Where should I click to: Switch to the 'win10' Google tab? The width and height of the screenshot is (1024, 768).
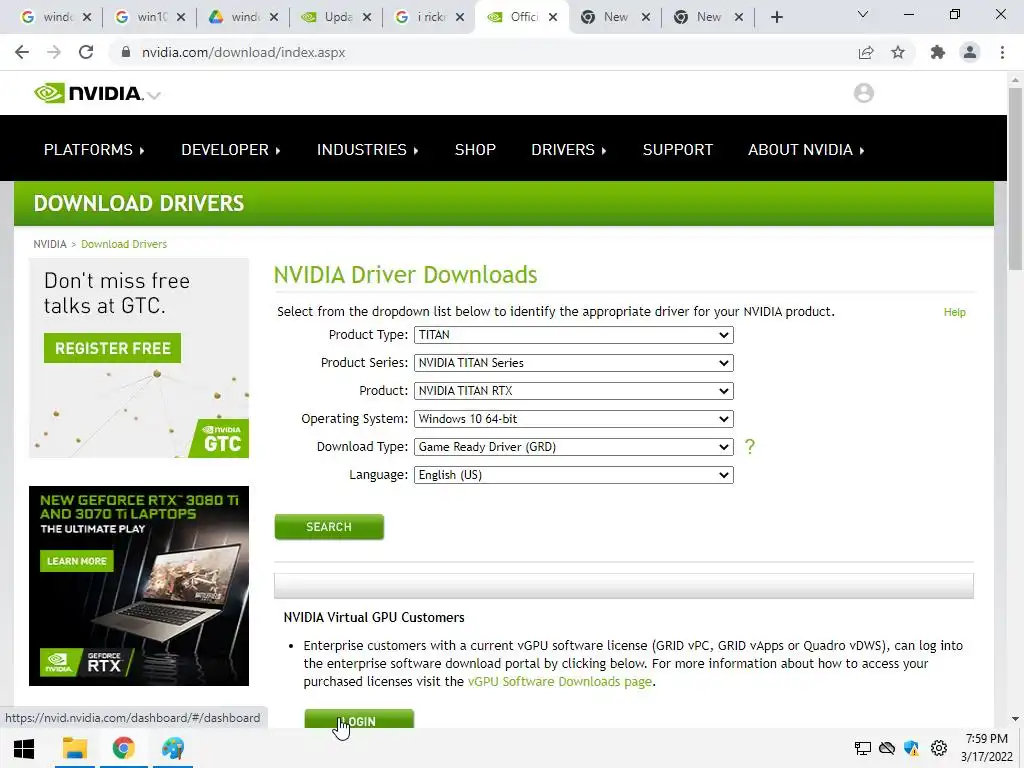pyautogui.click(x=150, y=17)
